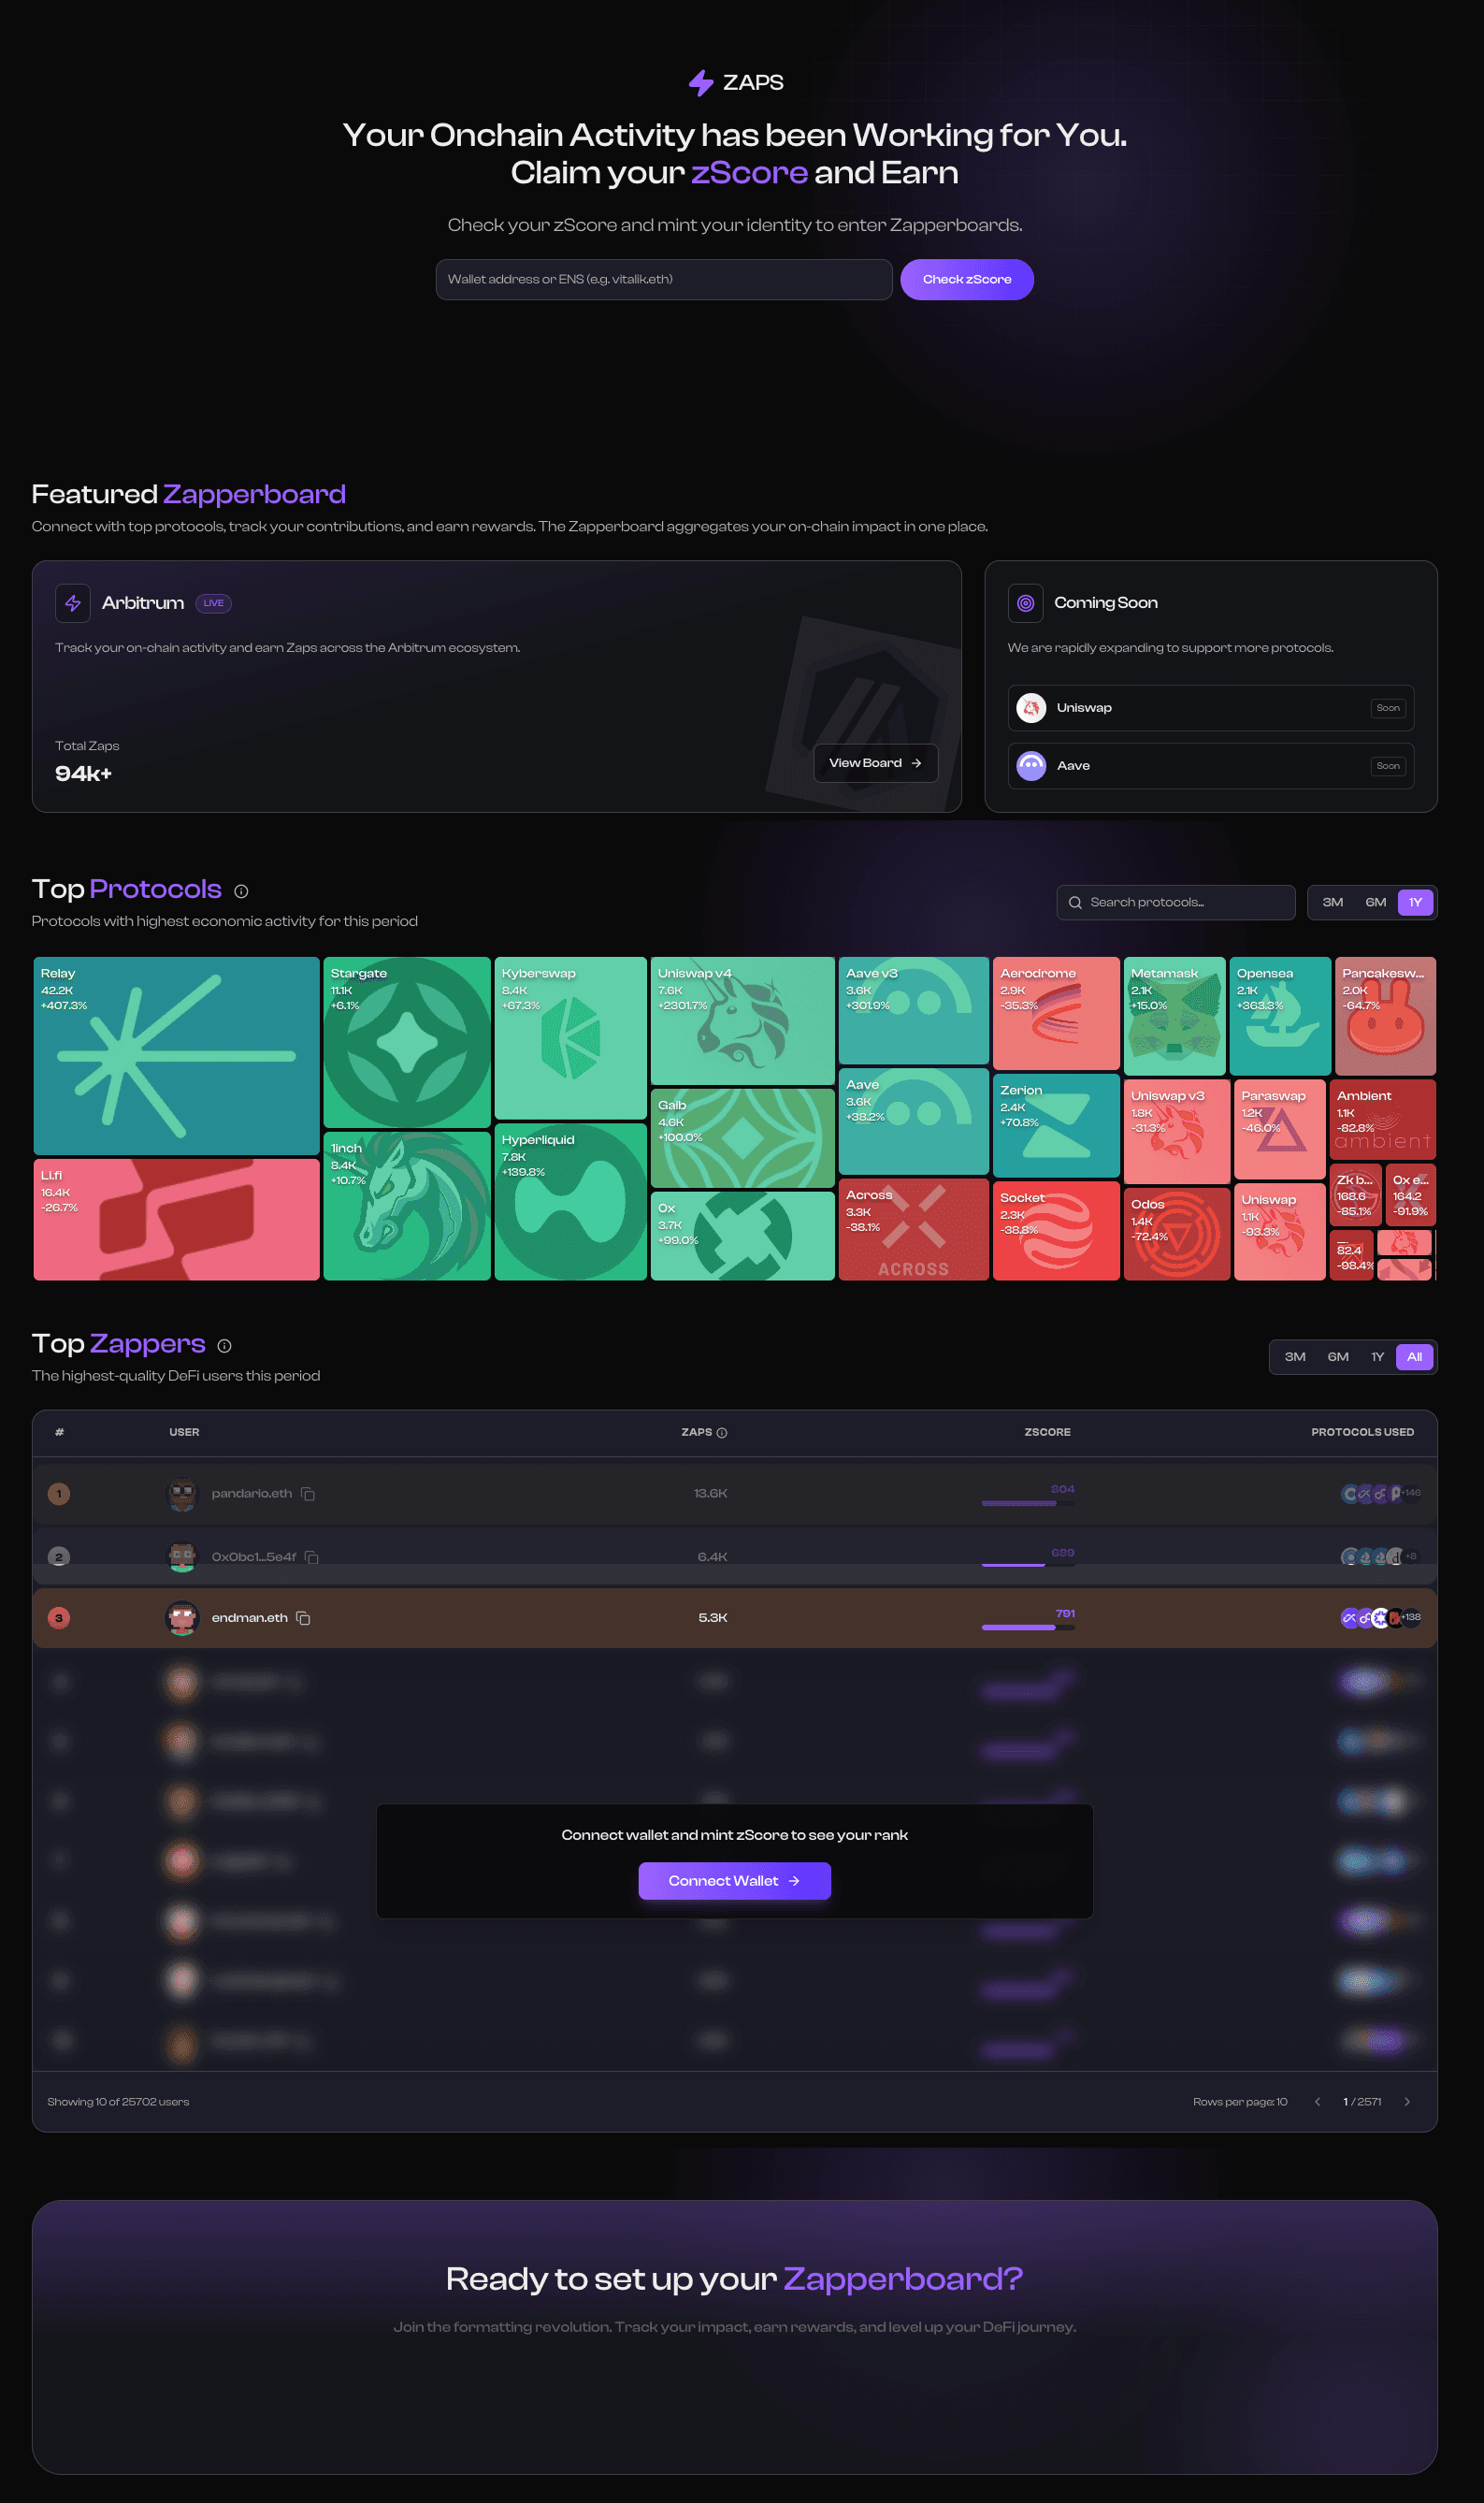
Task: Go to next page of zappers
Action: point(1407,2102)
